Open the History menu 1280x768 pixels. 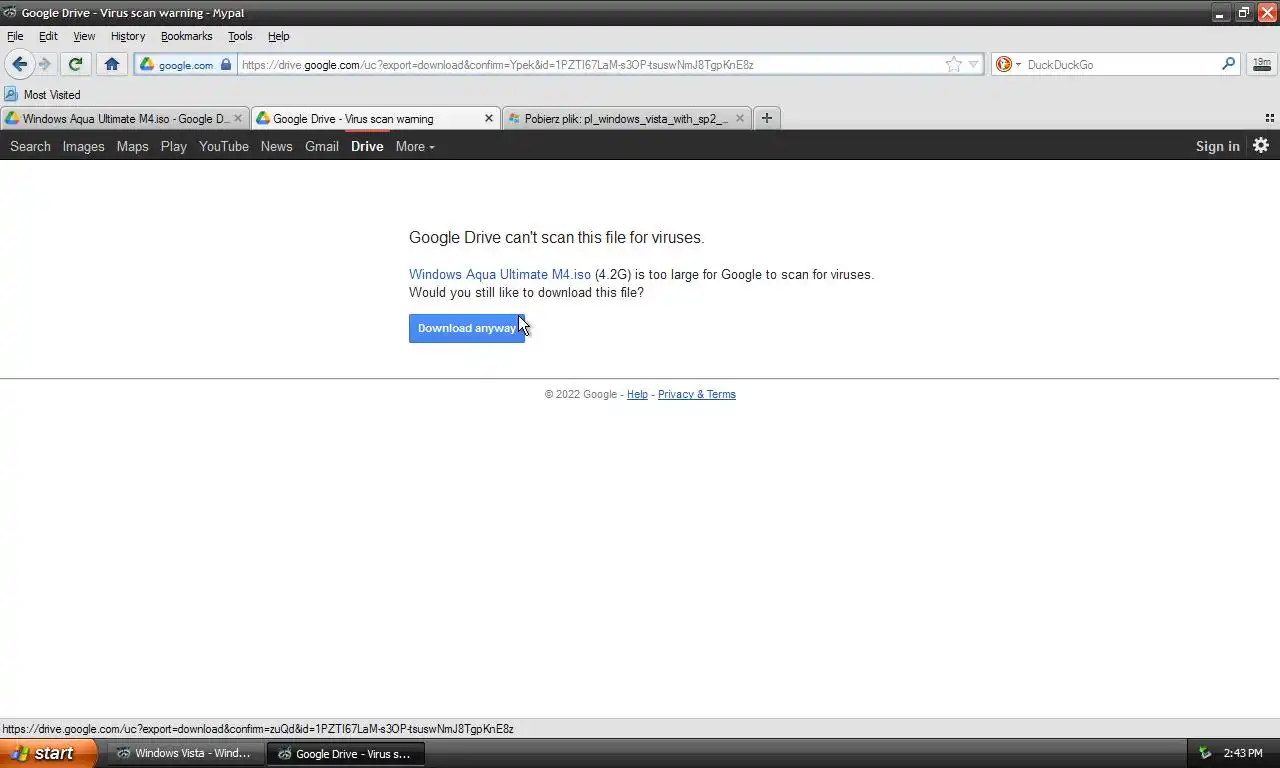tap(128, 36)
